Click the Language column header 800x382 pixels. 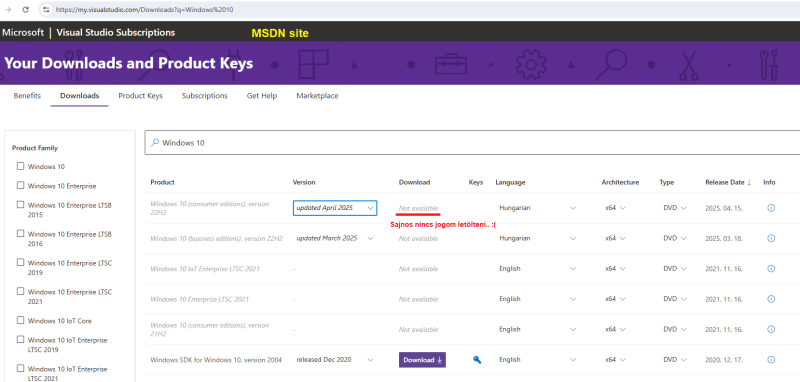pos(510,182)
